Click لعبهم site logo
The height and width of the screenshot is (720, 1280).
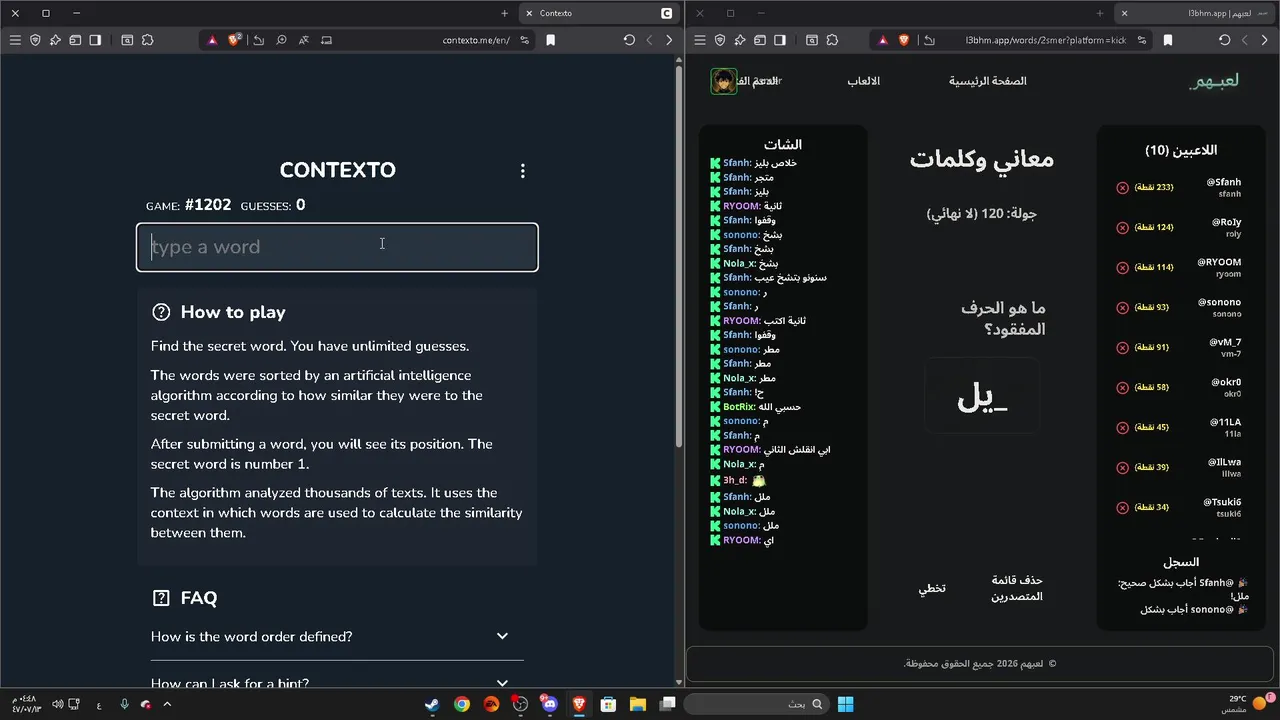(x=1214, y=81)
